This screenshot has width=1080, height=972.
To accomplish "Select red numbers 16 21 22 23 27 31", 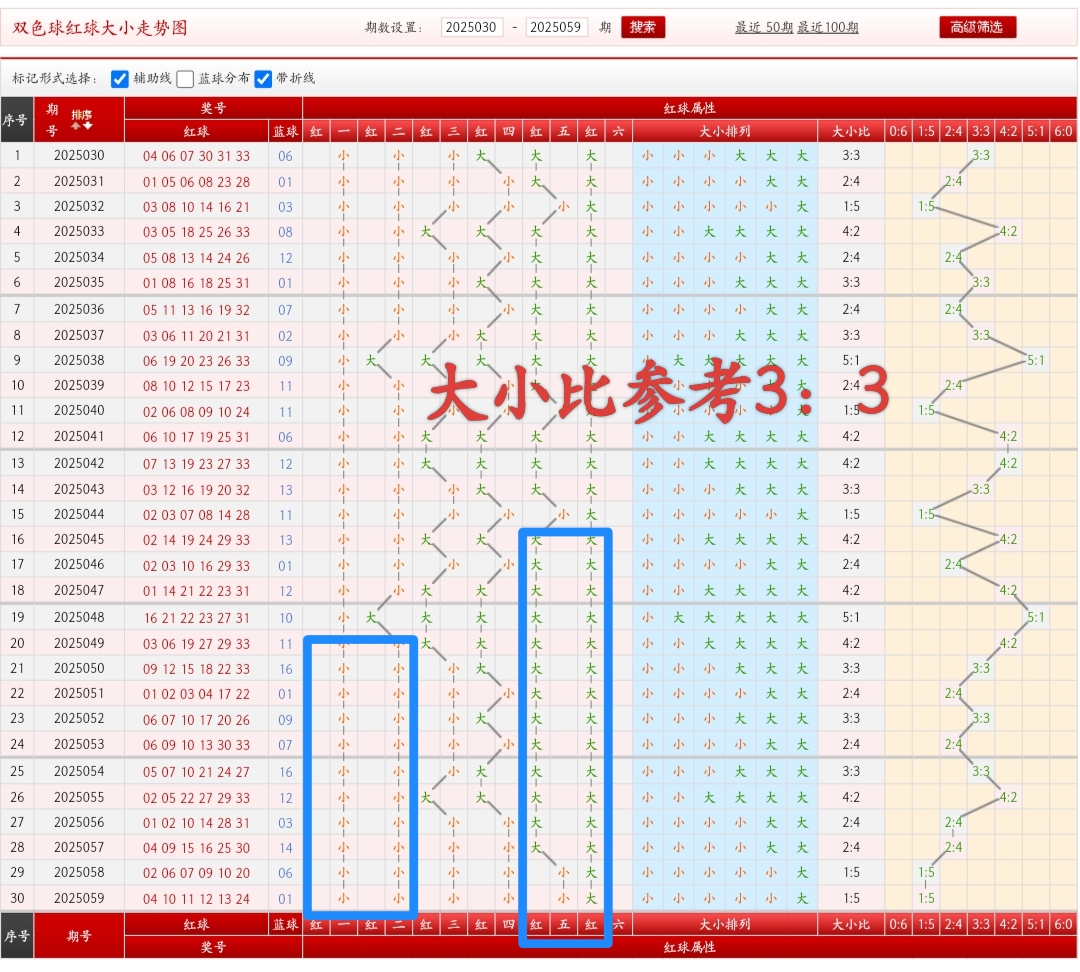I will coord(196,618).
